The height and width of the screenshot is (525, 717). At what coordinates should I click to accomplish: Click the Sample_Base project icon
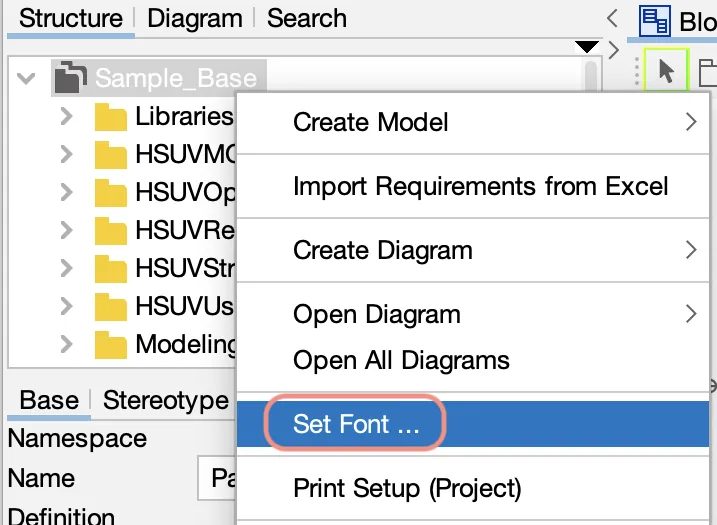point(70,77)
